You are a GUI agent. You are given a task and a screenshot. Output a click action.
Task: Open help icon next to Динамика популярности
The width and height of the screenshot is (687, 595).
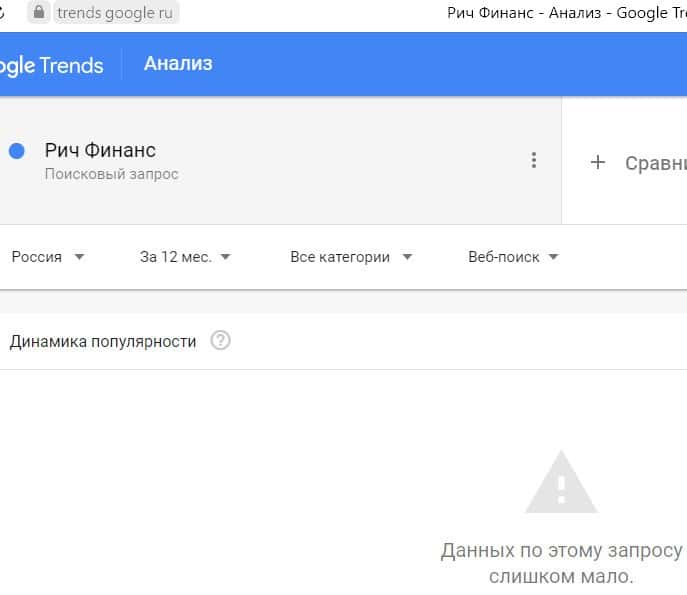[221, 341]
